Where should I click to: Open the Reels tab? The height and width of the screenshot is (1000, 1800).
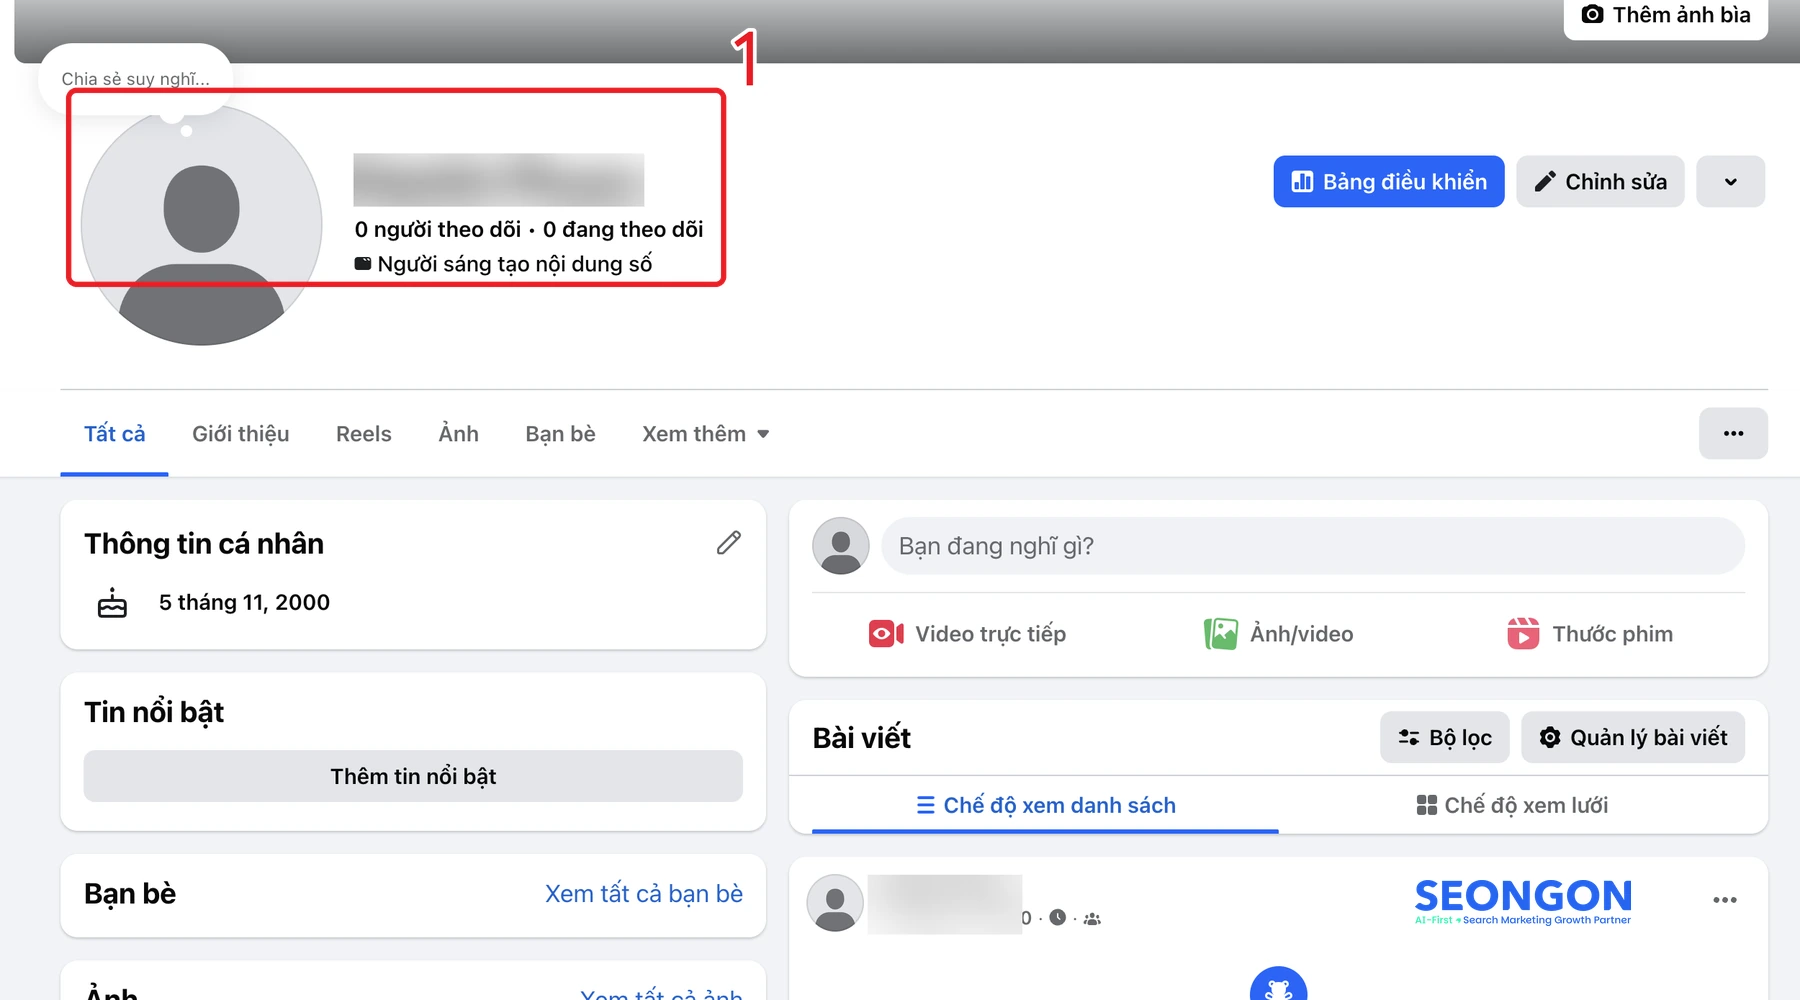pos(363,434)
